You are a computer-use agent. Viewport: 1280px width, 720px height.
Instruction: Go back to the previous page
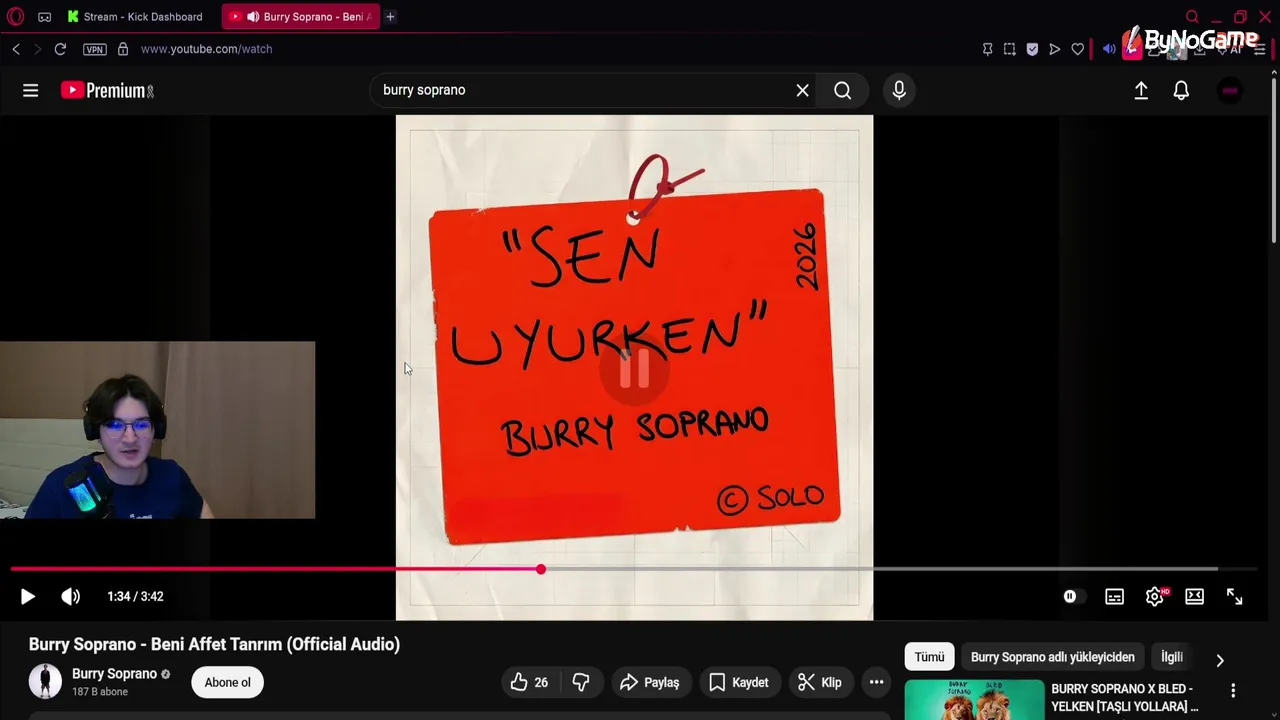point(16,49)
